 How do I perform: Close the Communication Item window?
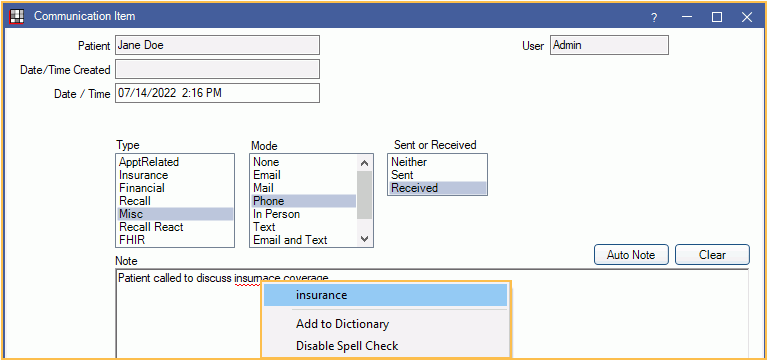point(746,17)
